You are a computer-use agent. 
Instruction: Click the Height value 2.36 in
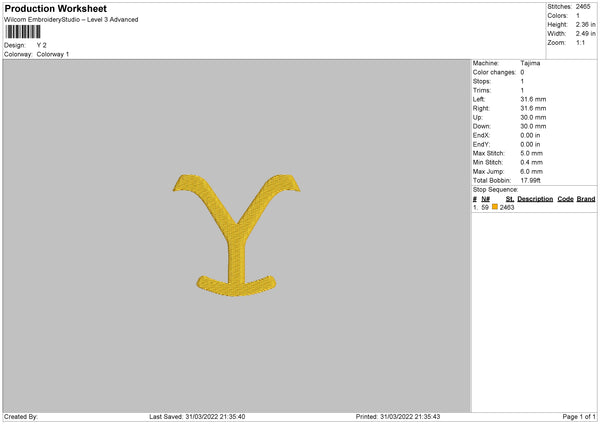585,24
